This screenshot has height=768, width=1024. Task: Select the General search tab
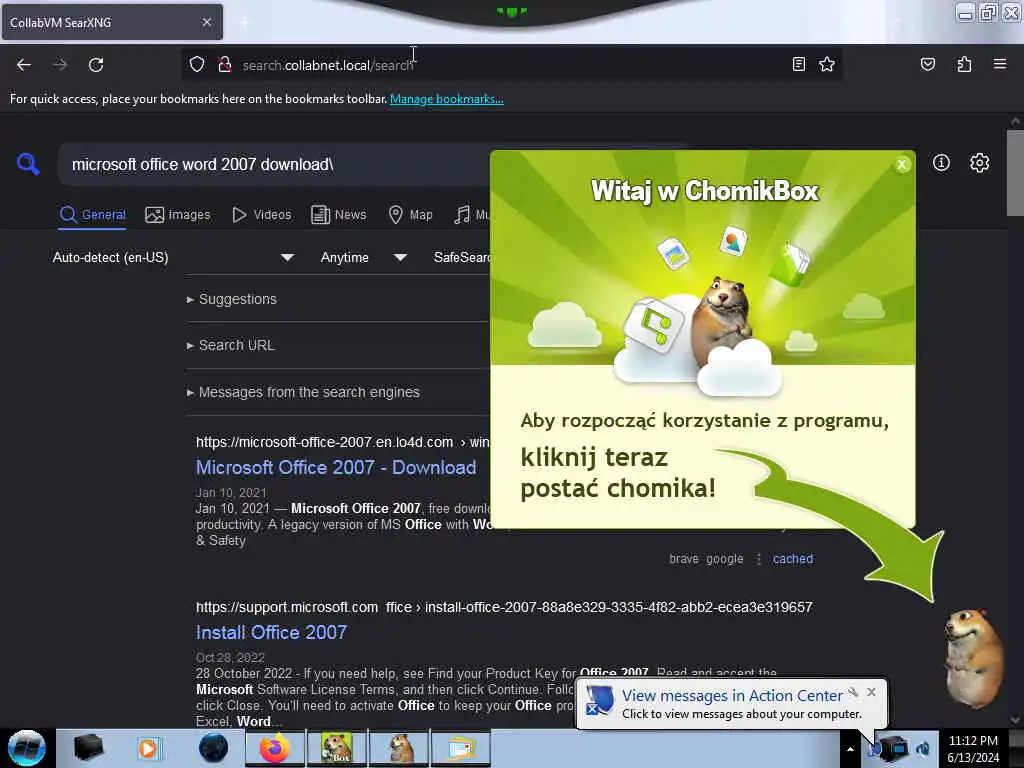tap(92, 215)
